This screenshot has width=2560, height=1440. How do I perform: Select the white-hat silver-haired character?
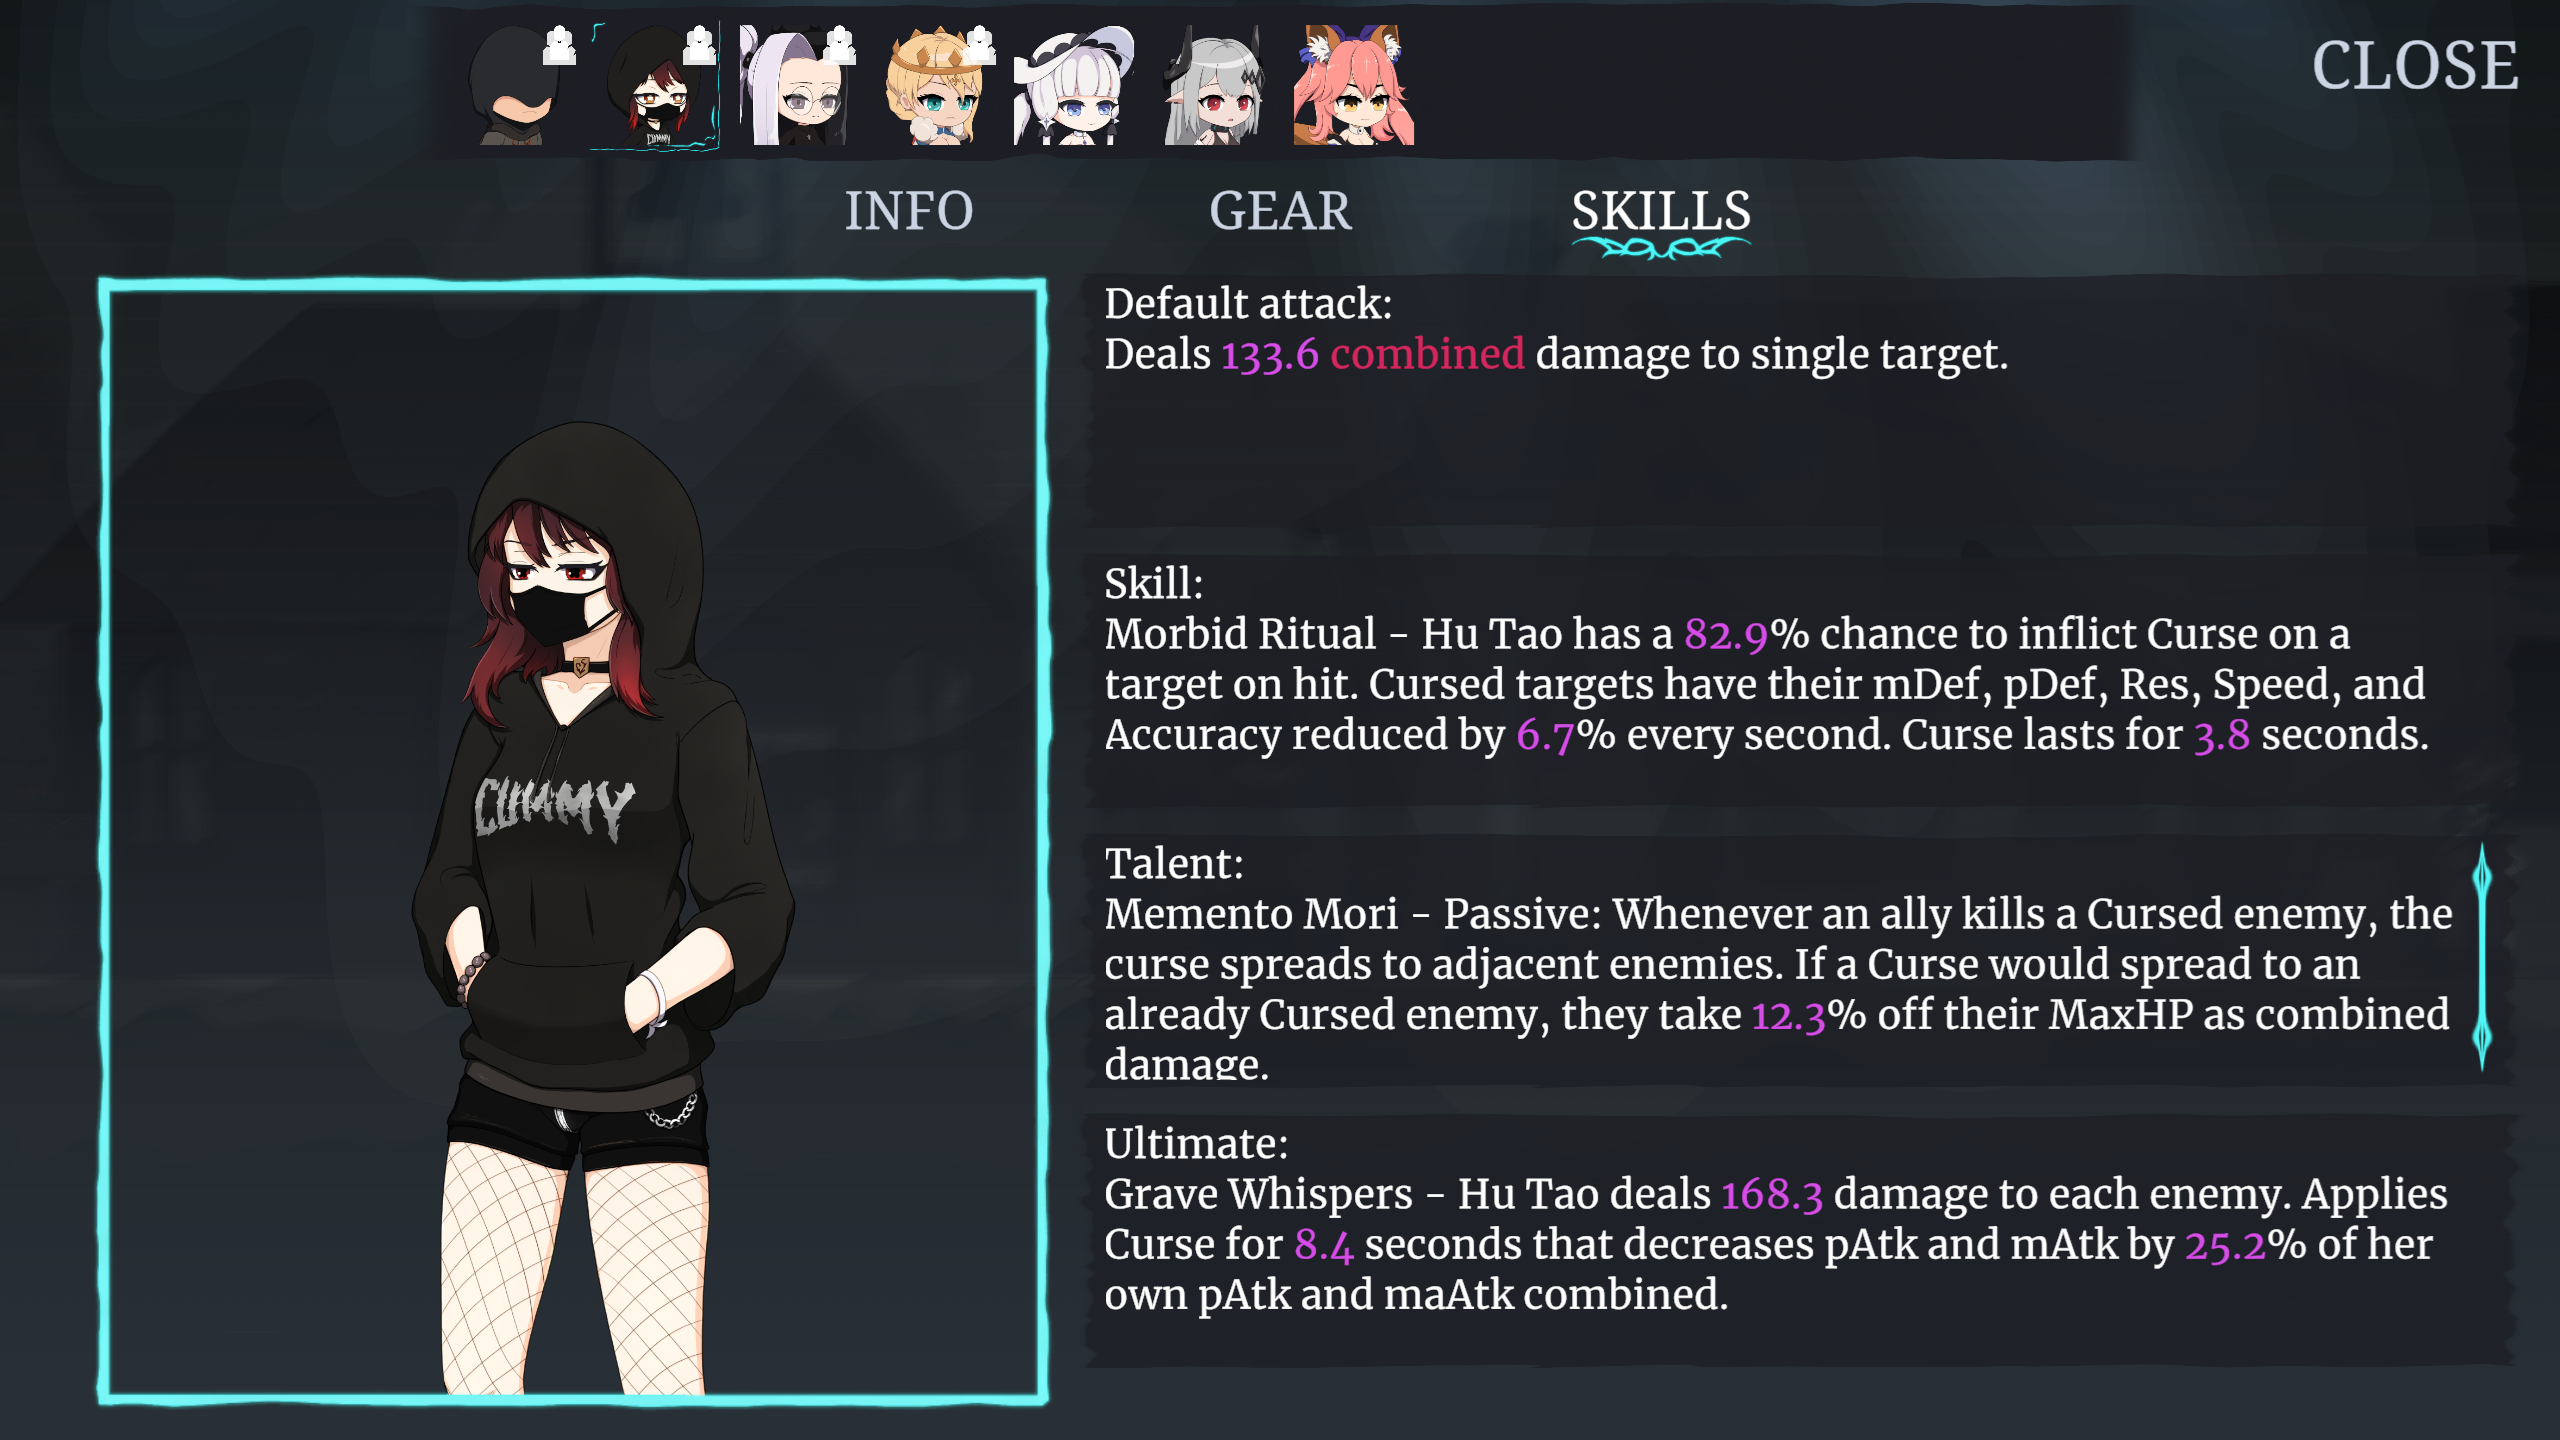(1074, 86)
